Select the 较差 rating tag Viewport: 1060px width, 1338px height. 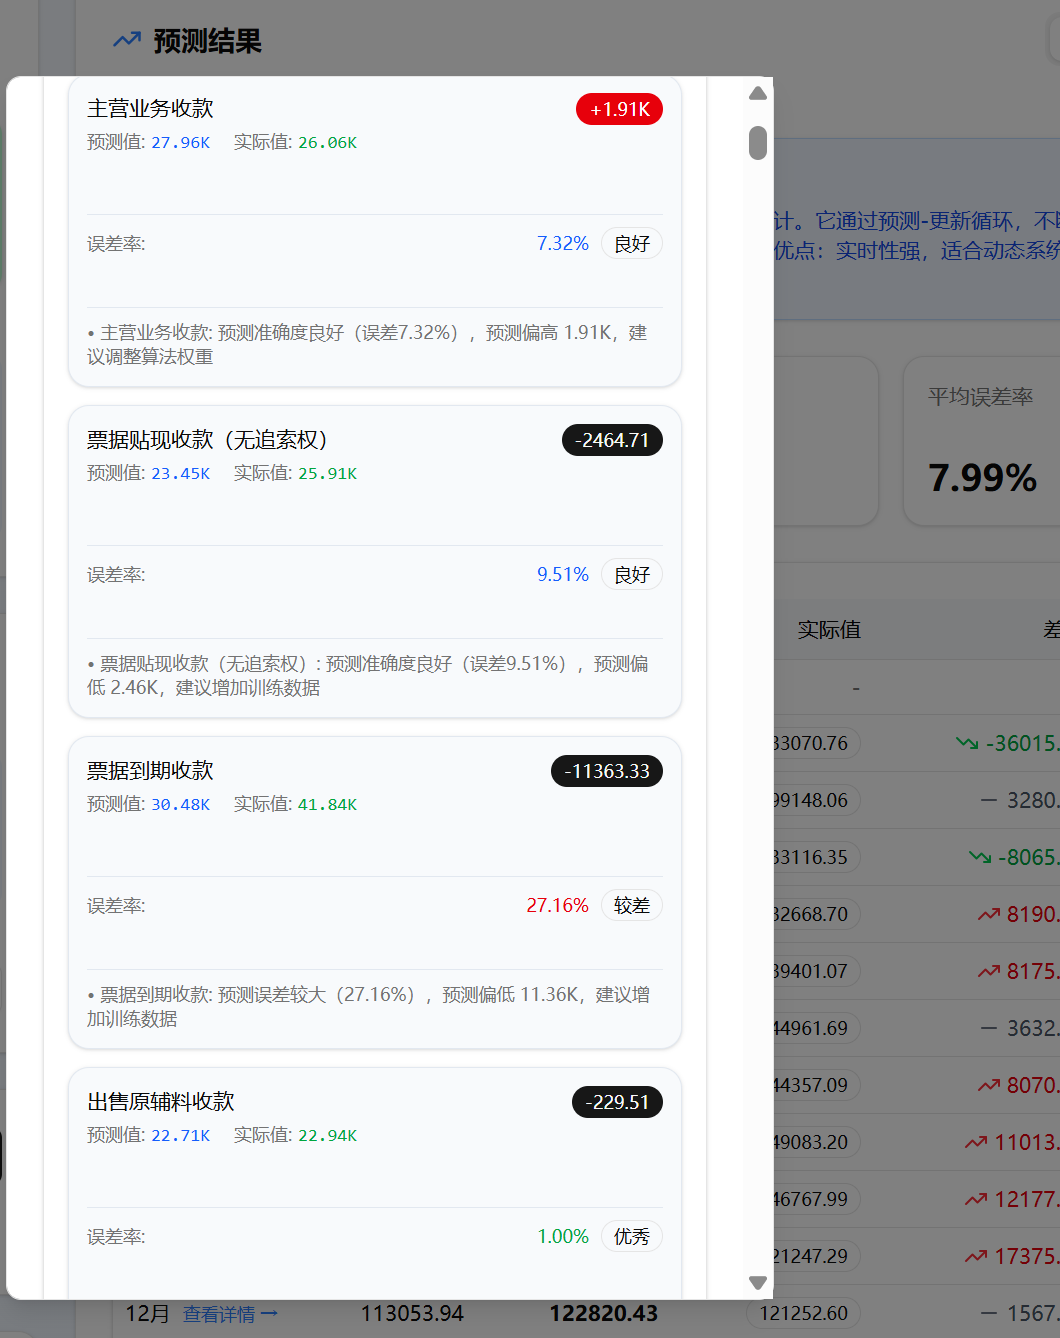(x=631, y=905)
